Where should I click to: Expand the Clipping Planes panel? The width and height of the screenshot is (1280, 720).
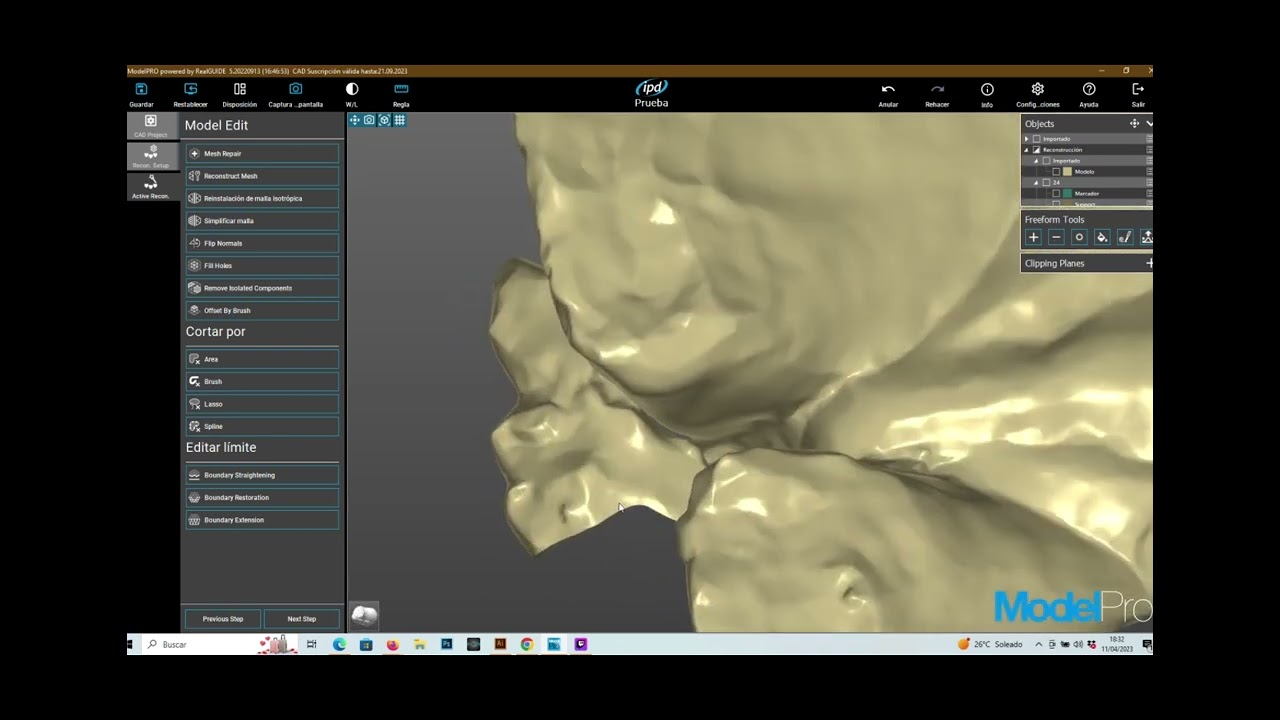coord(1149,263)
